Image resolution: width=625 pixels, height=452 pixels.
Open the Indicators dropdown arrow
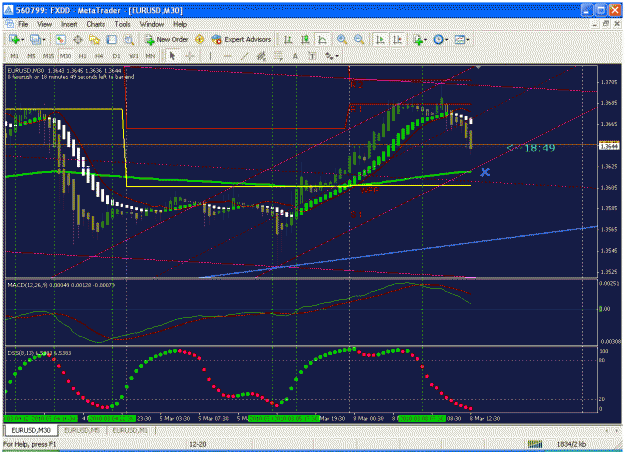pyautogui.click(x=425, y=39)
